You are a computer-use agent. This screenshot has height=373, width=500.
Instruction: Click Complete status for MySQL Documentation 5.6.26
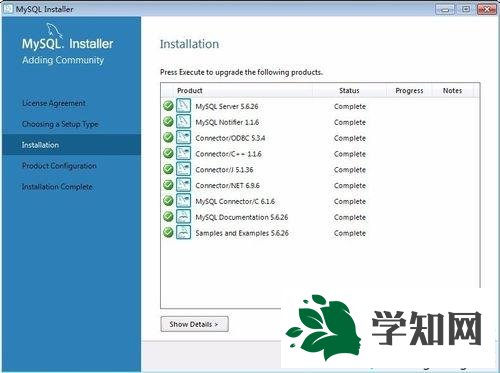[350, 217]
